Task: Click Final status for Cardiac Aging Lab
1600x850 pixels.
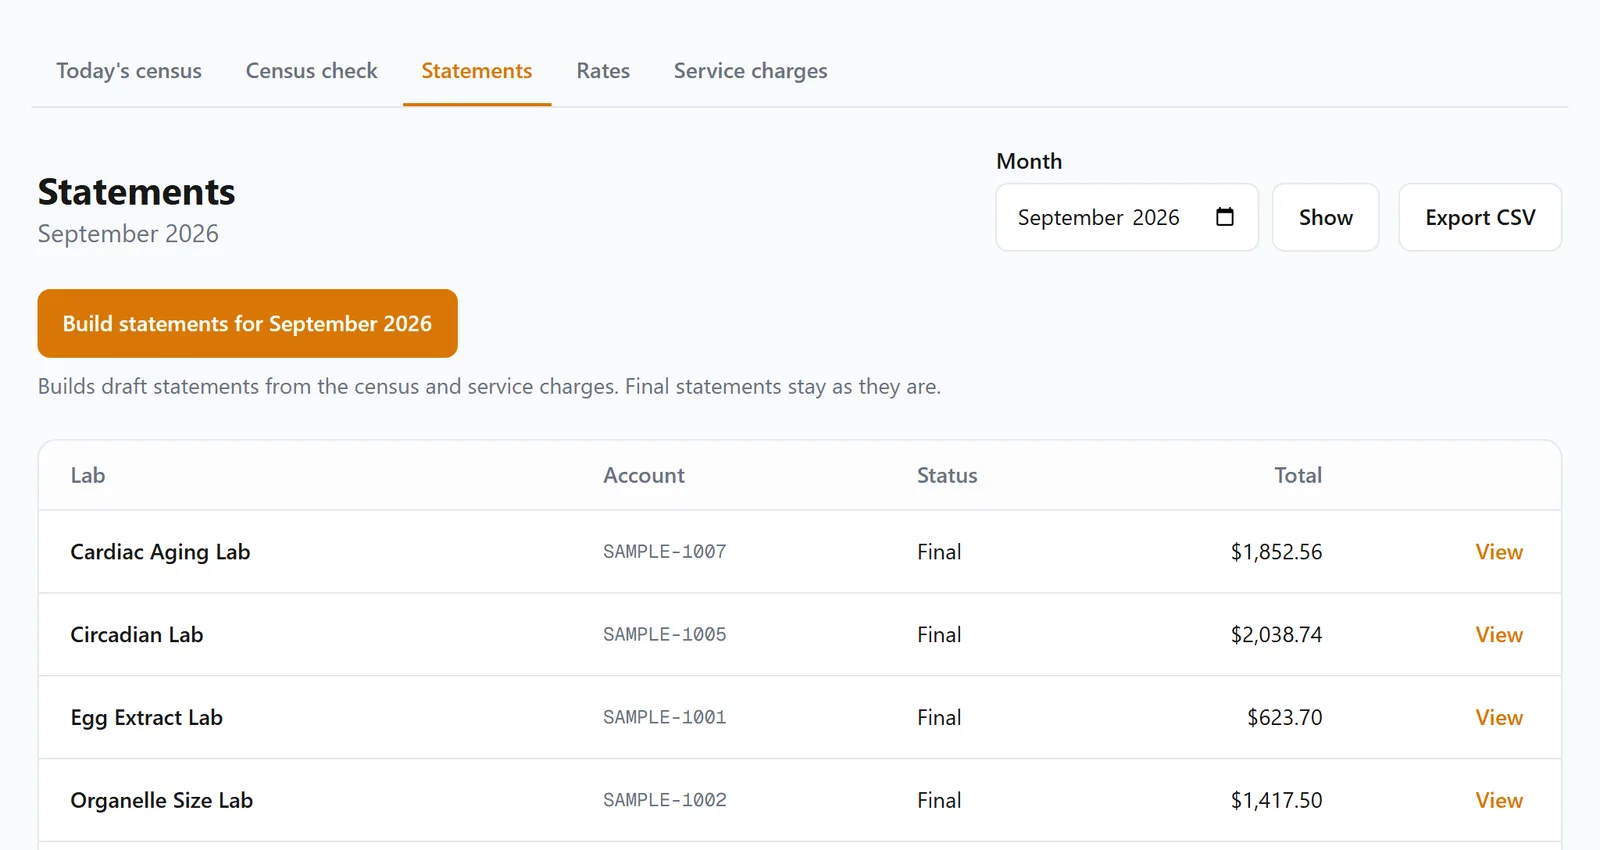Action: point(939,552)
